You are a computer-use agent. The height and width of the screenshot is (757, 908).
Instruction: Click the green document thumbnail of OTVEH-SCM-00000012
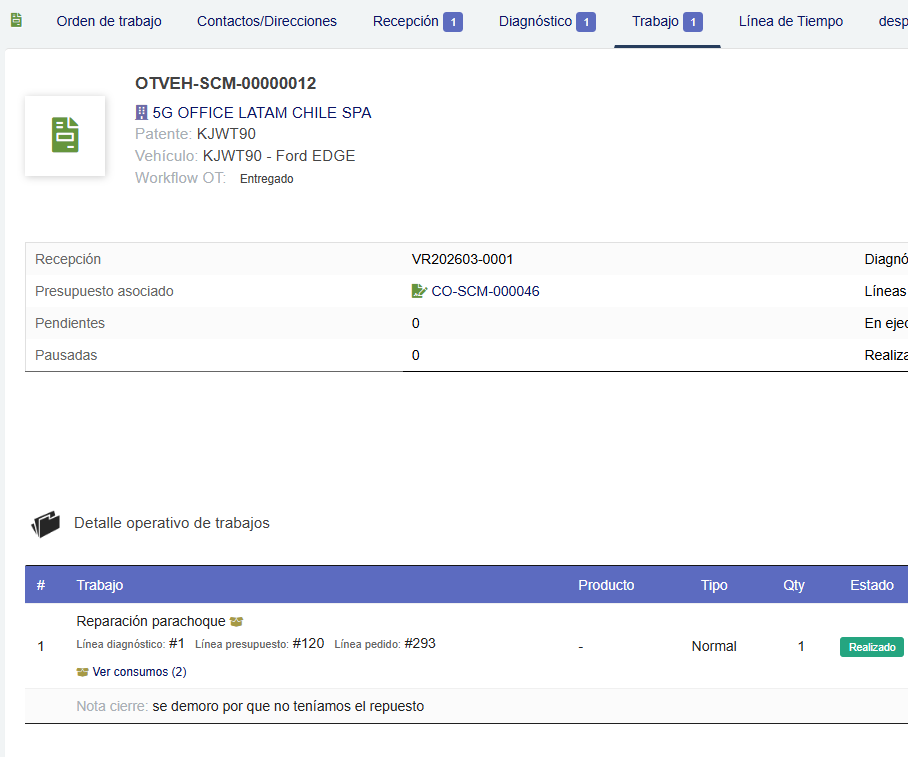coord(64,135)
